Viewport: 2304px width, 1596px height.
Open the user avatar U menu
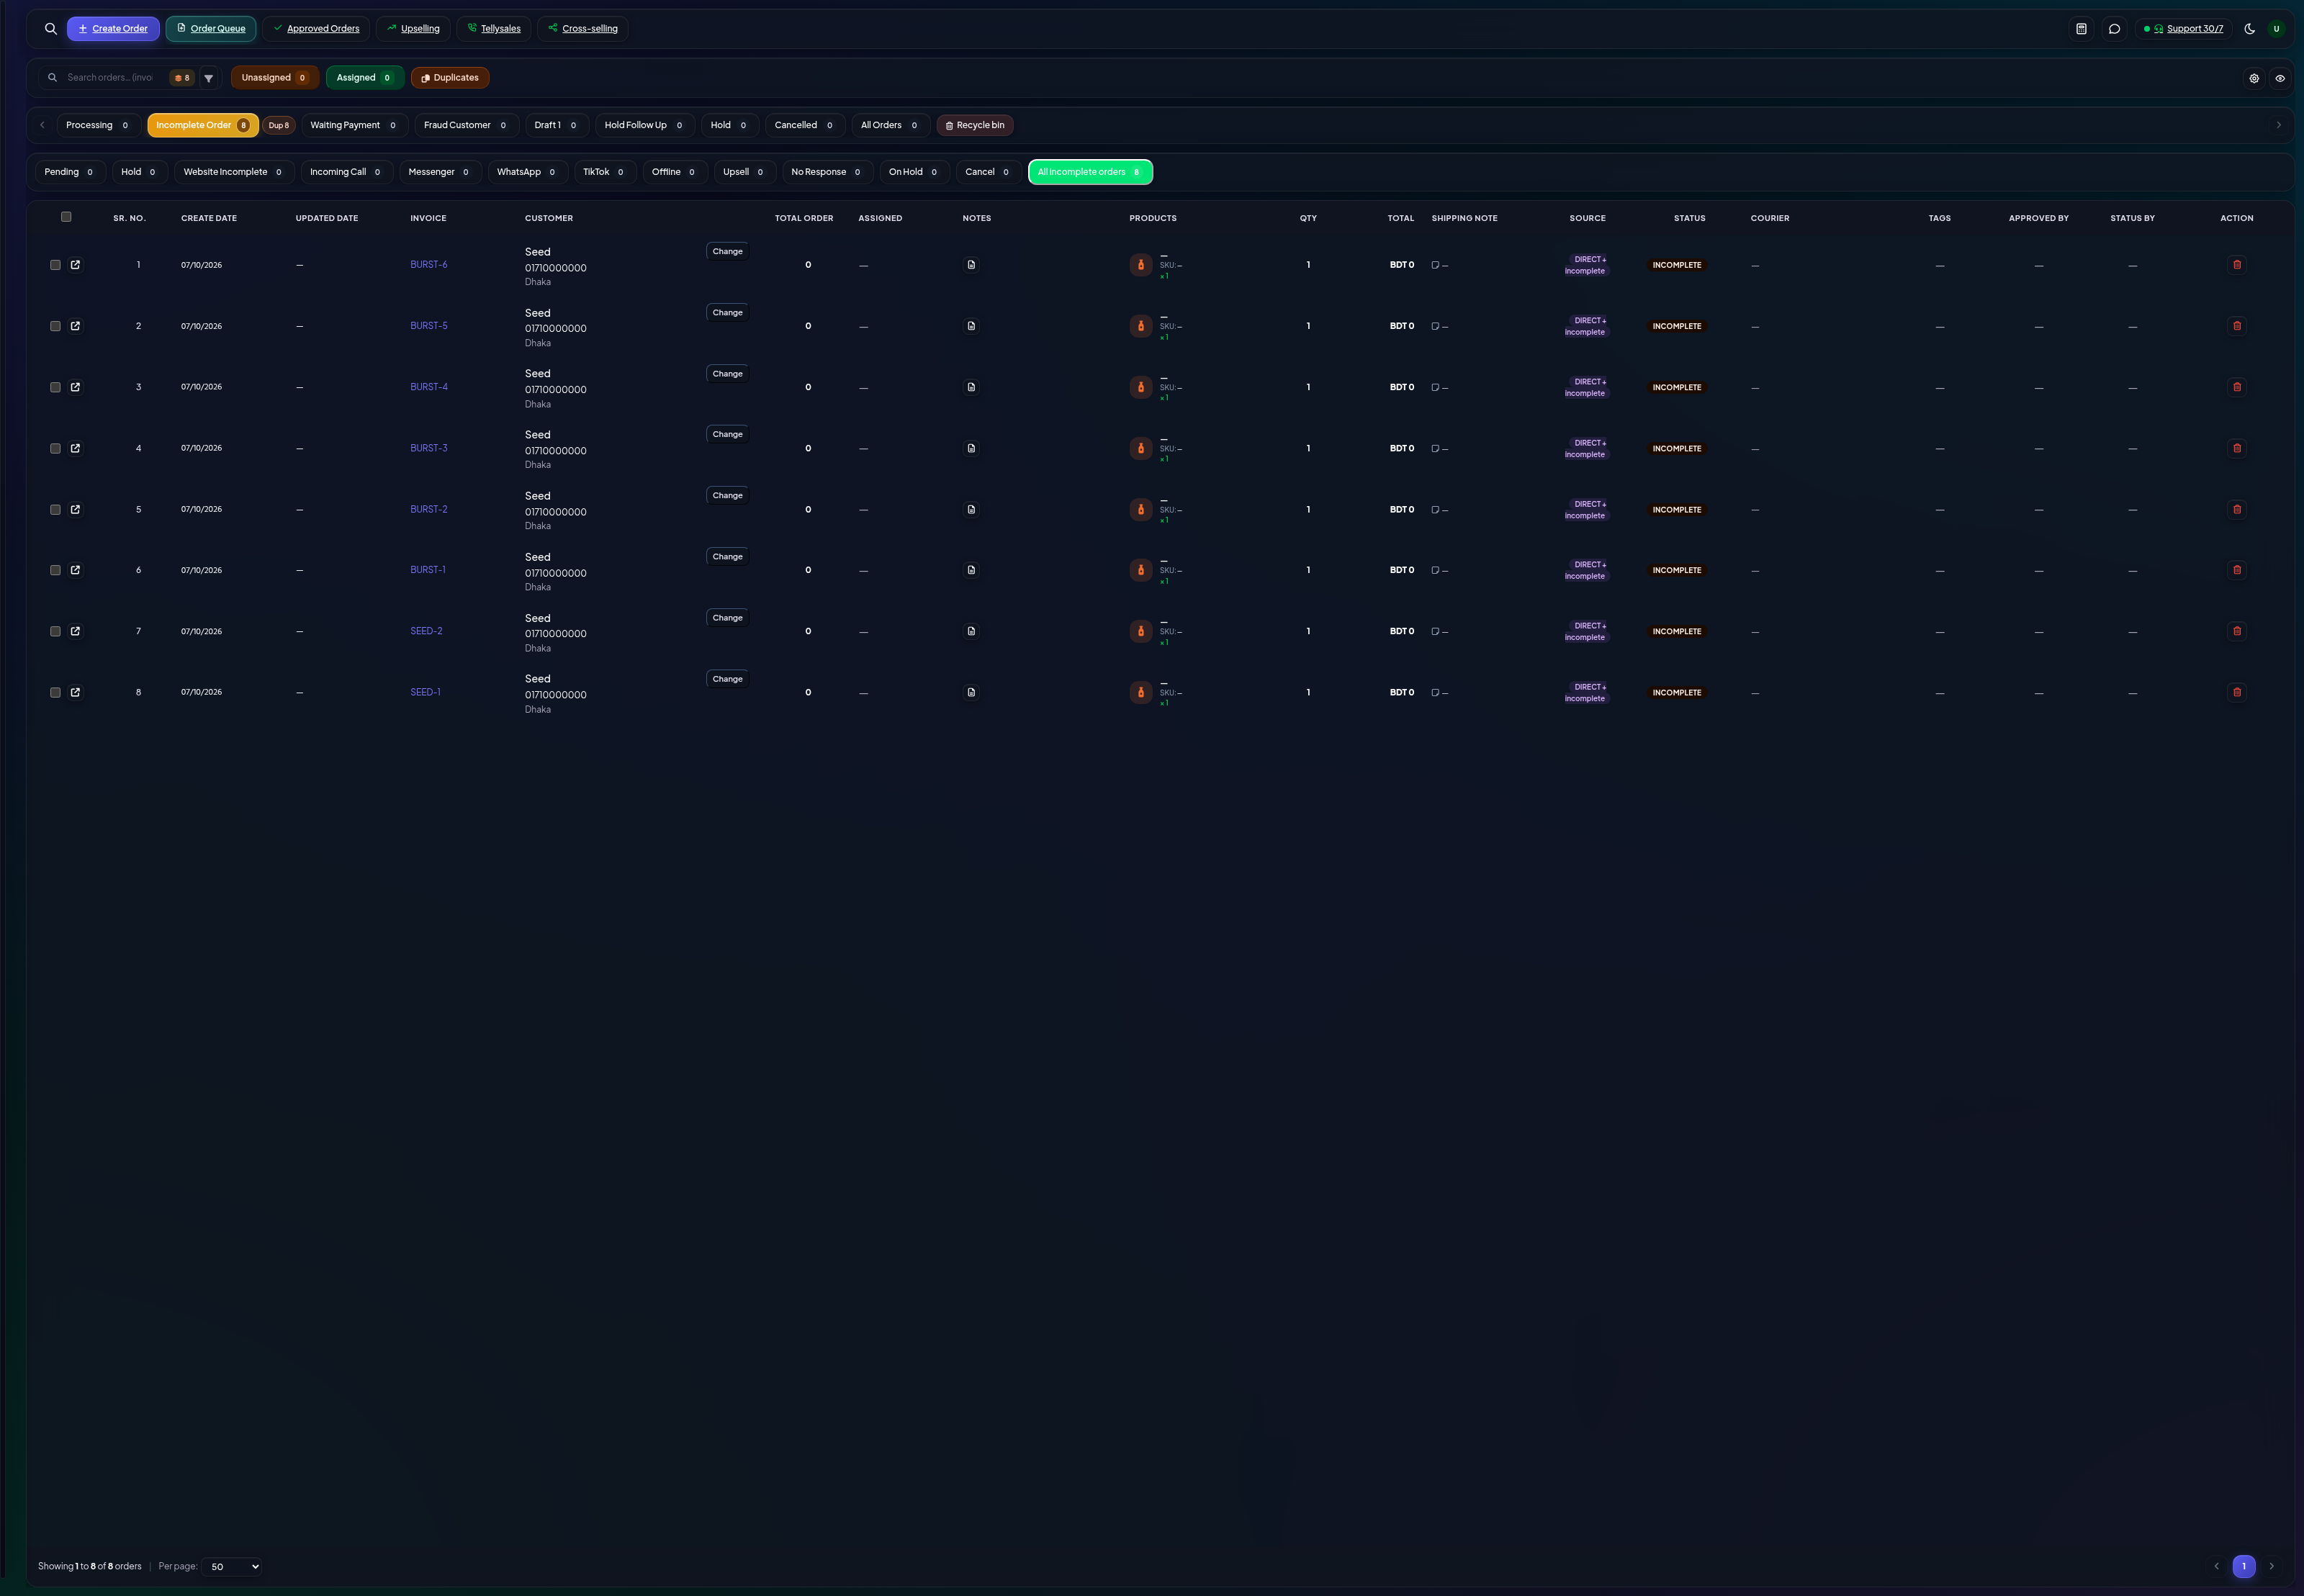[2276, 29]
